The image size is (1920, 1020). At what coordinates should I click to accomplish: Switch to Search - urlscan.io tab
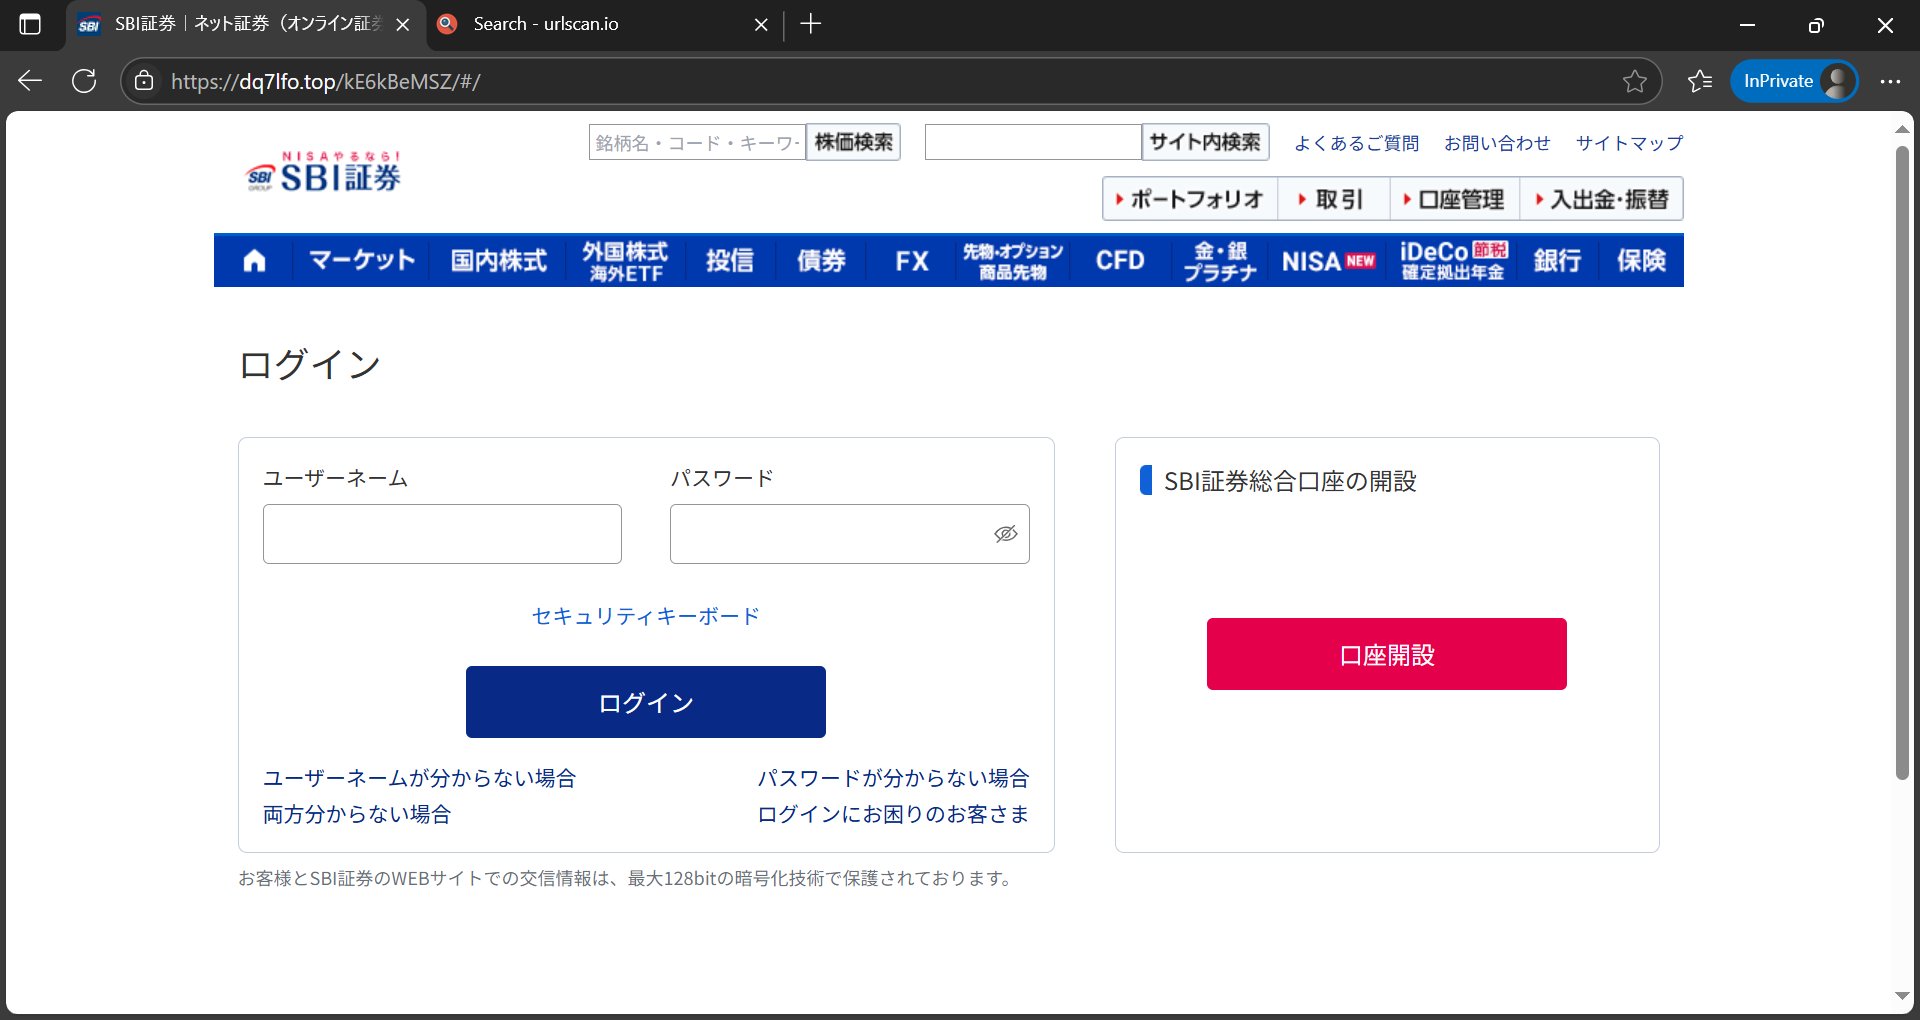pos(603,24)
